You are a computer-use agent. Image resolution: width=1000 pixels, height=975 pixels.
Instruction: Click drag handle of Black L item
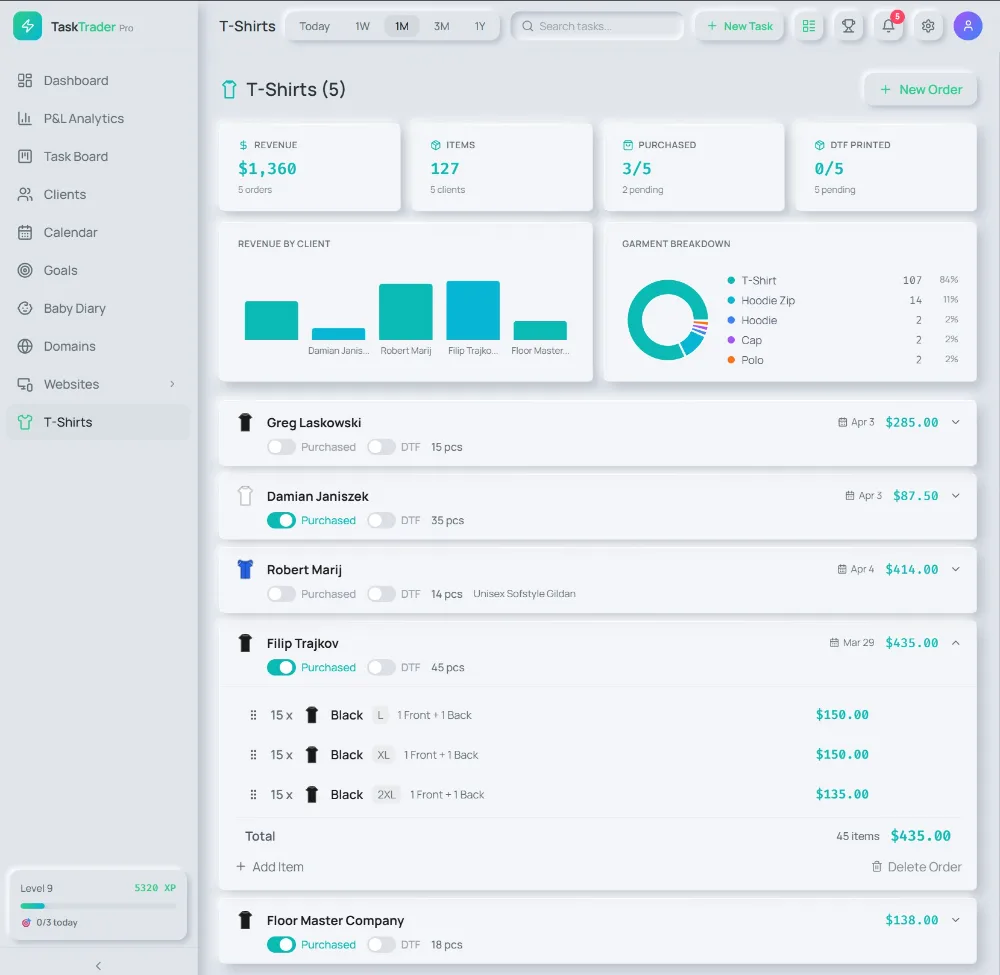pos(253,715)
